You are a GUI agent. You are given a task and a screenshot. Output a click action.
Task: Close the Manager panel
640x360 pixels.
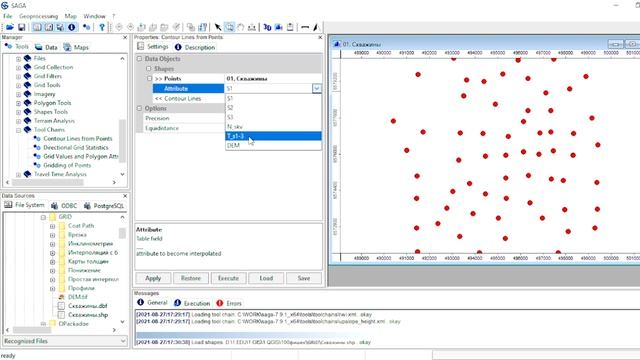point(125,38)
